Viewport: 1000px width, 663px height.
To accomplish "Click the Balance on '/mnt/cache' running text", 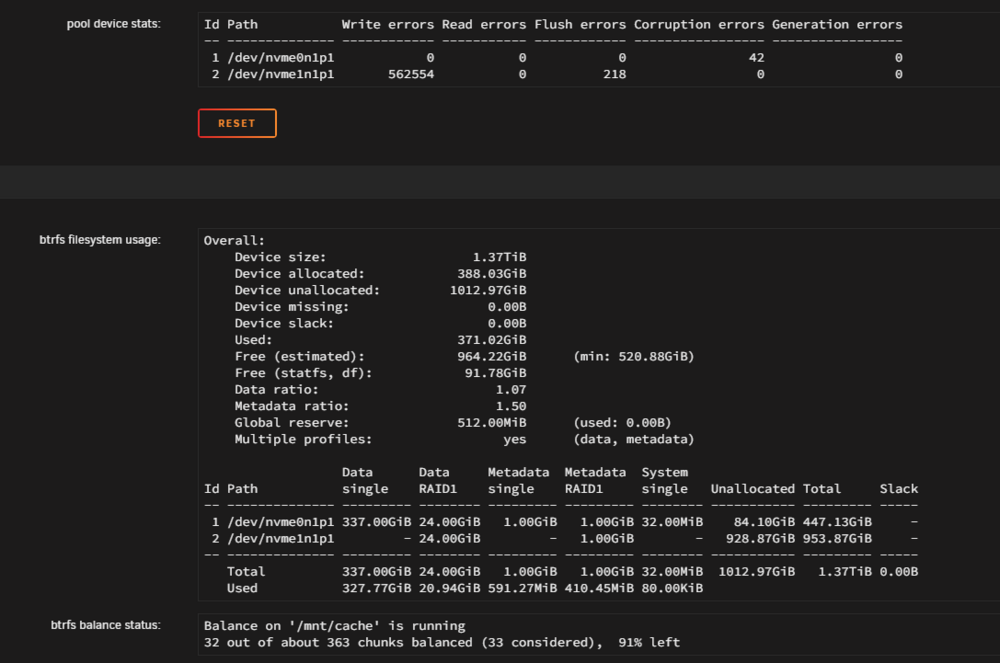I will pyautogui.click(x=334, y=626).
